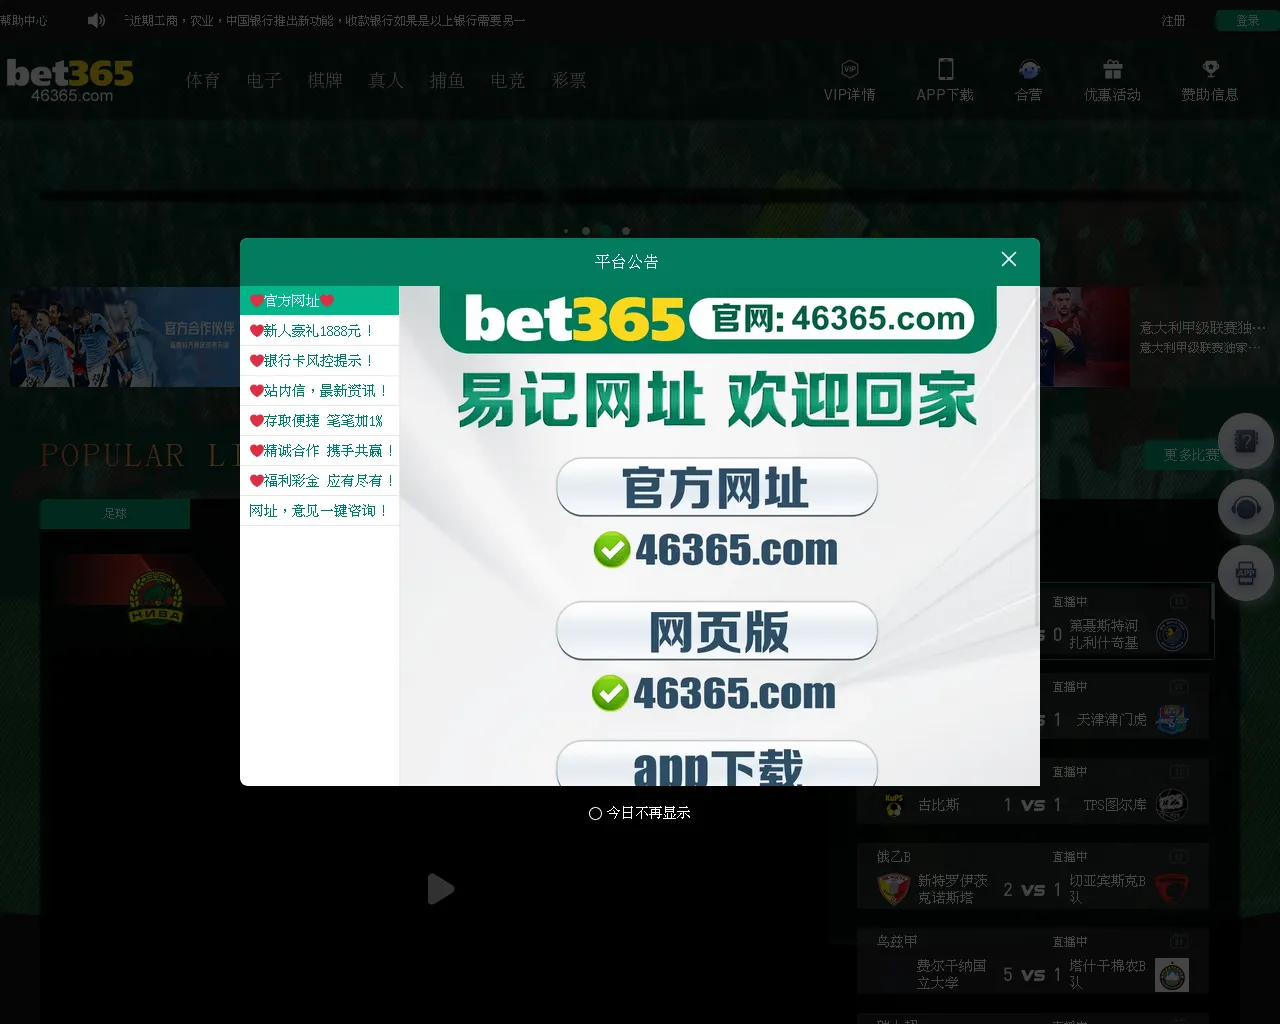Open the 真人 menu

tap(386, 80)
